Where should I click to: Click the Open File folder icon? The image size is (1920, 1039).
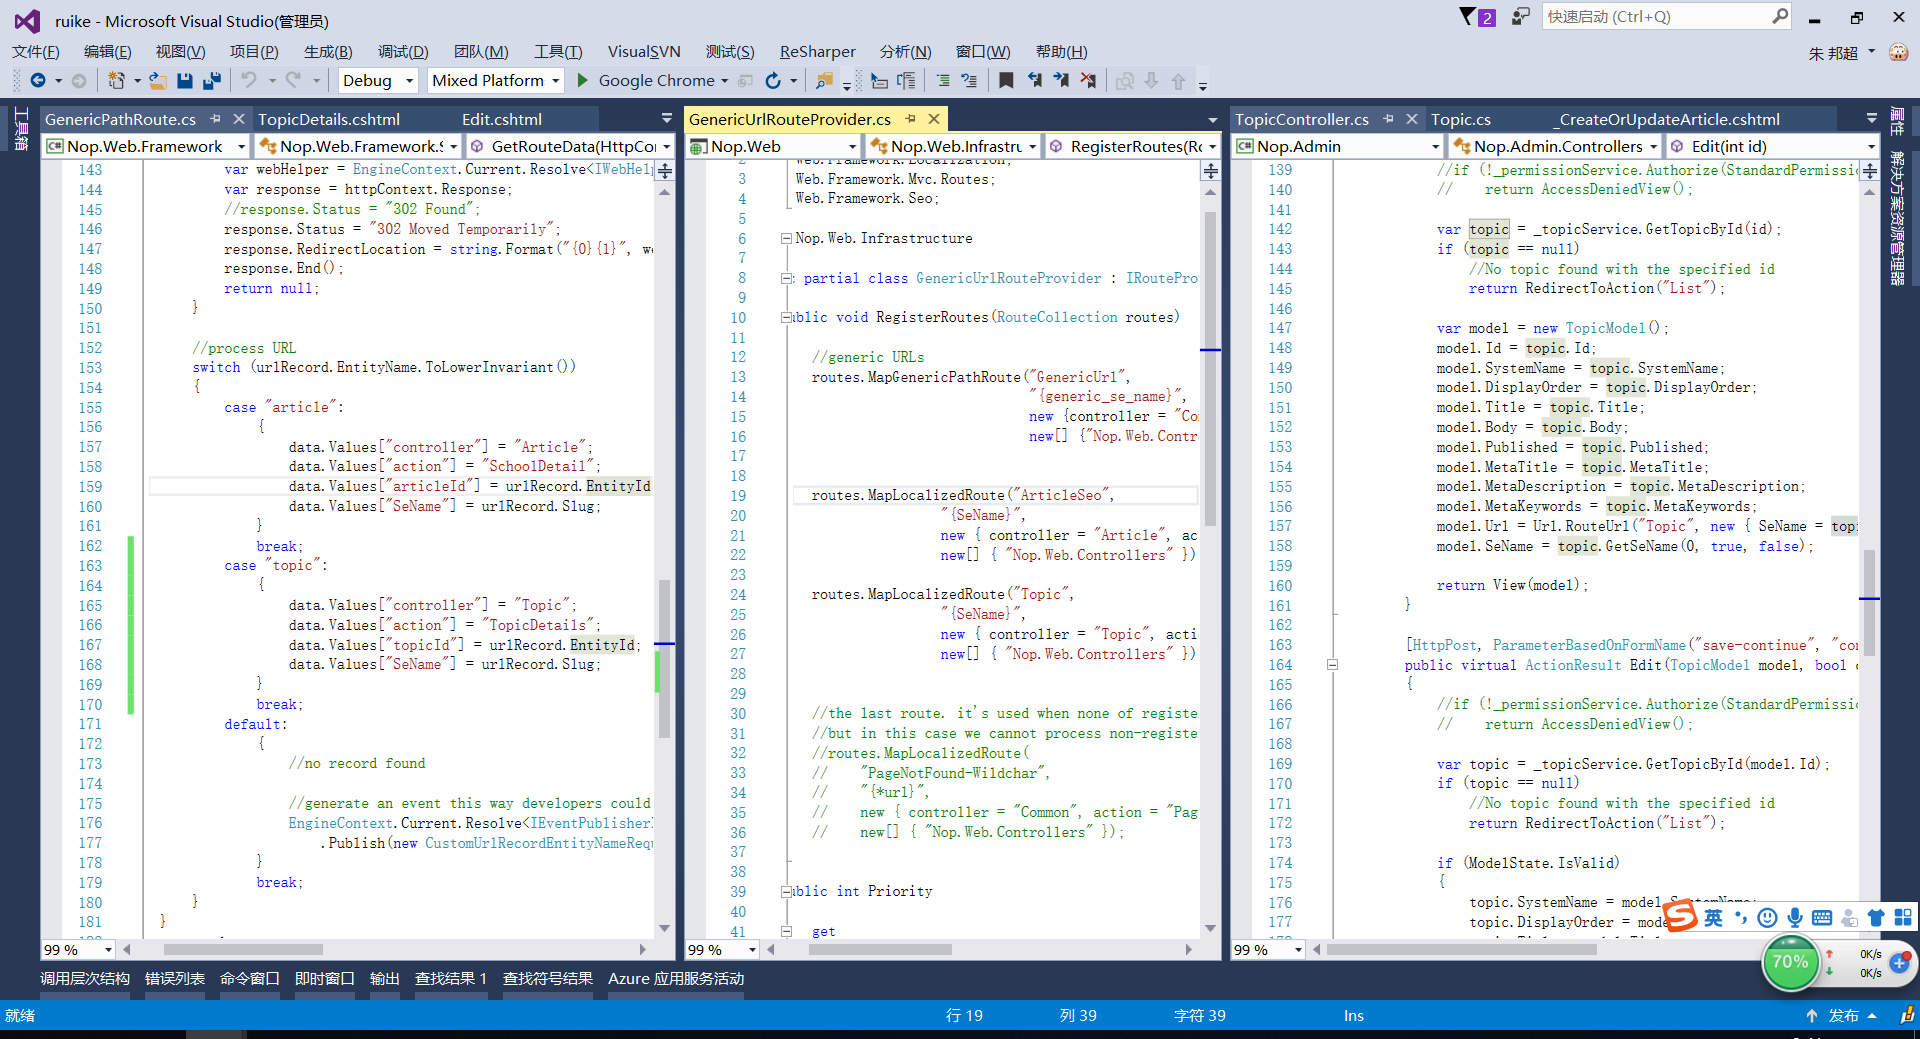pos(158,81)
